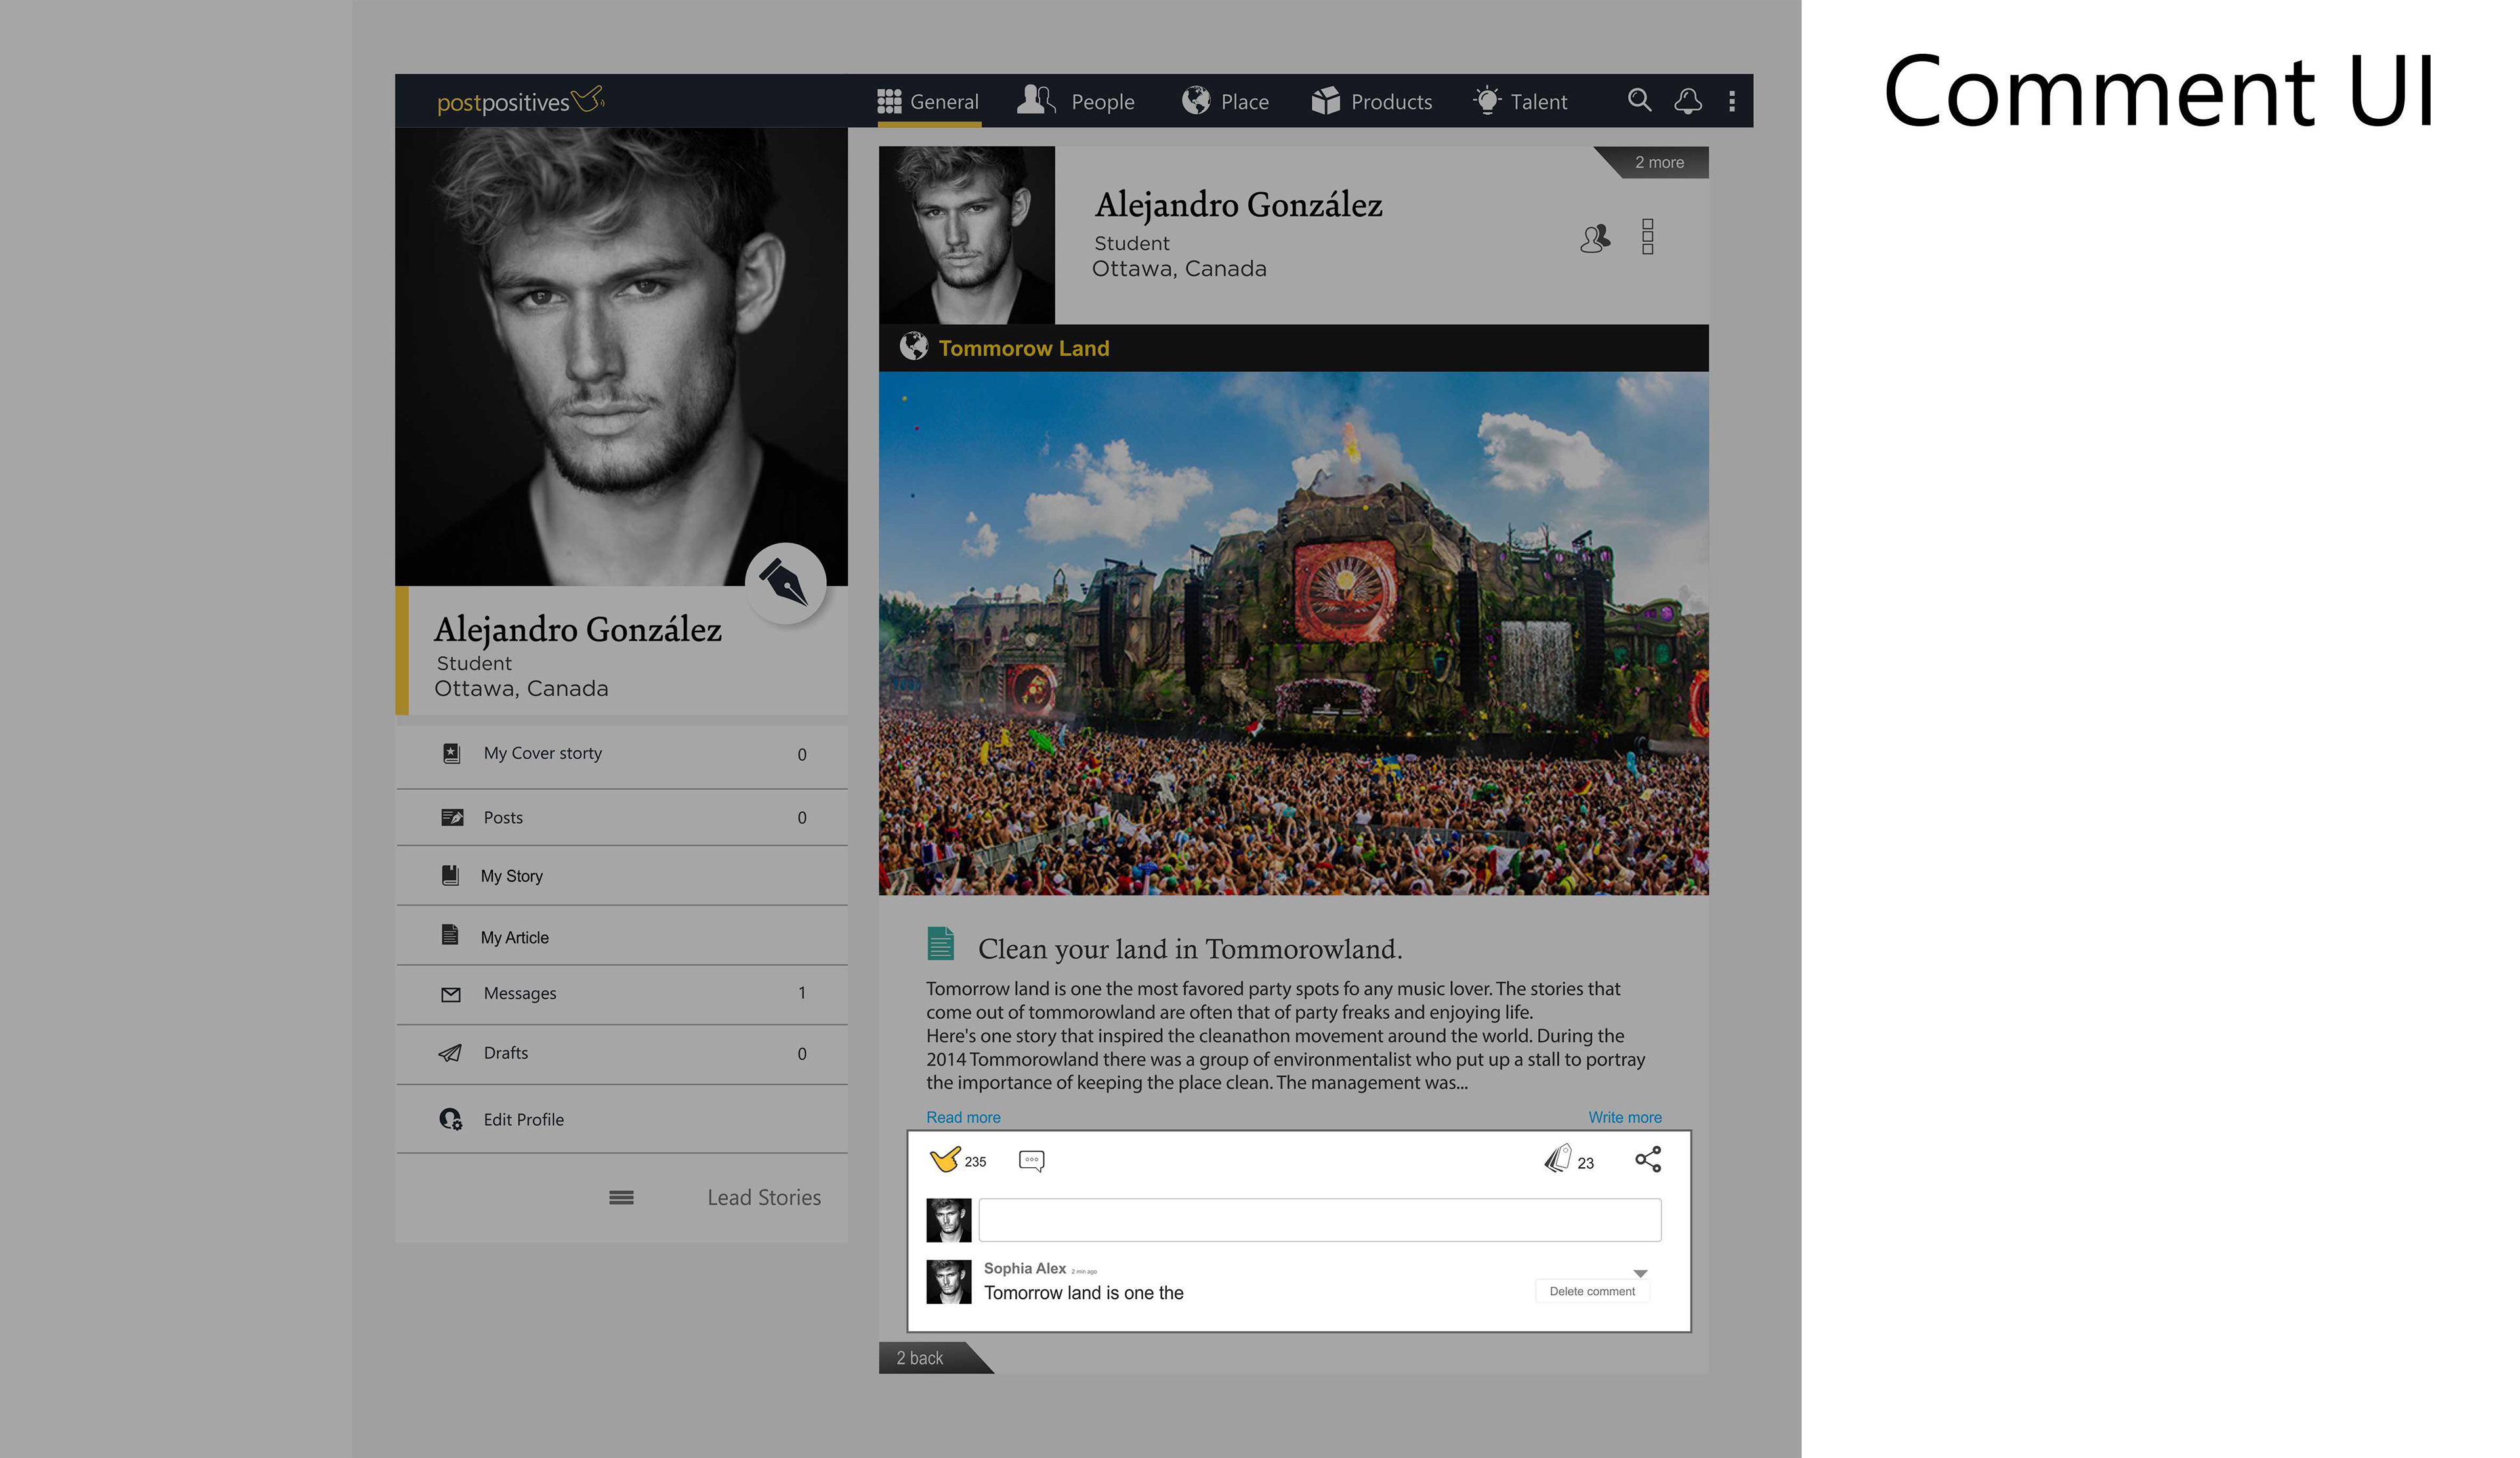This screenshot has width=2520, height=1458.
Task: Expand the comment options arrow
Action: [1640, 1273]
